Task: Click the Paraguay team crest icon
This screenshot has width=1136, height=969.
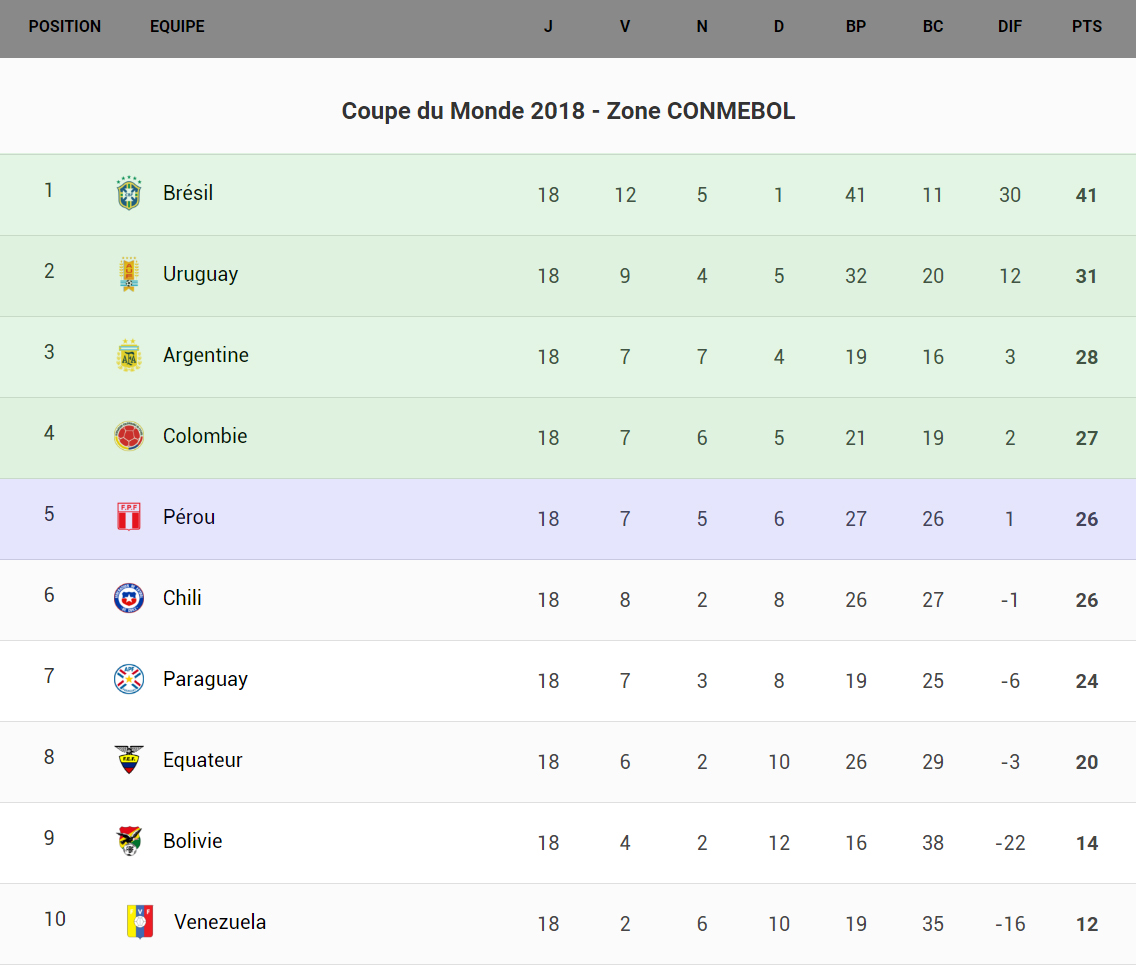Action: pyautogui.click(x=129, y=679)
